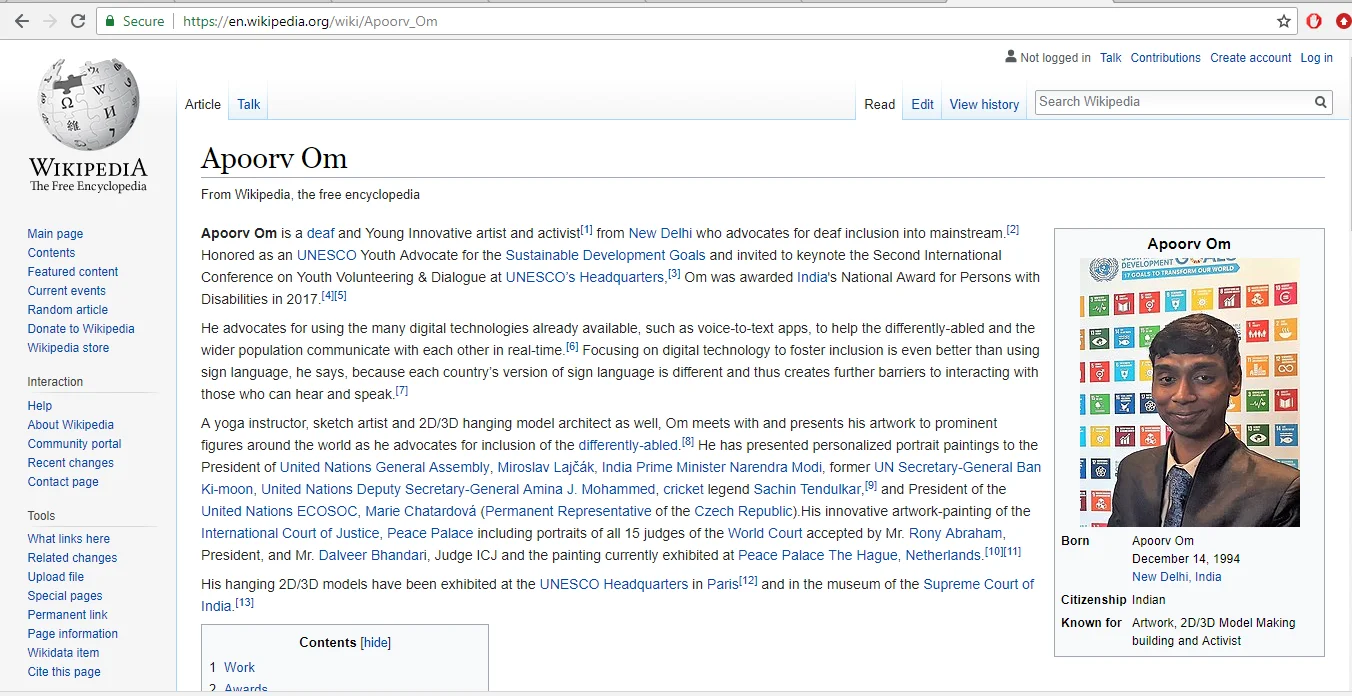The width and height of the screenshot is (1352, 696).
Task: Follow the Paris link
Action: 722,585
